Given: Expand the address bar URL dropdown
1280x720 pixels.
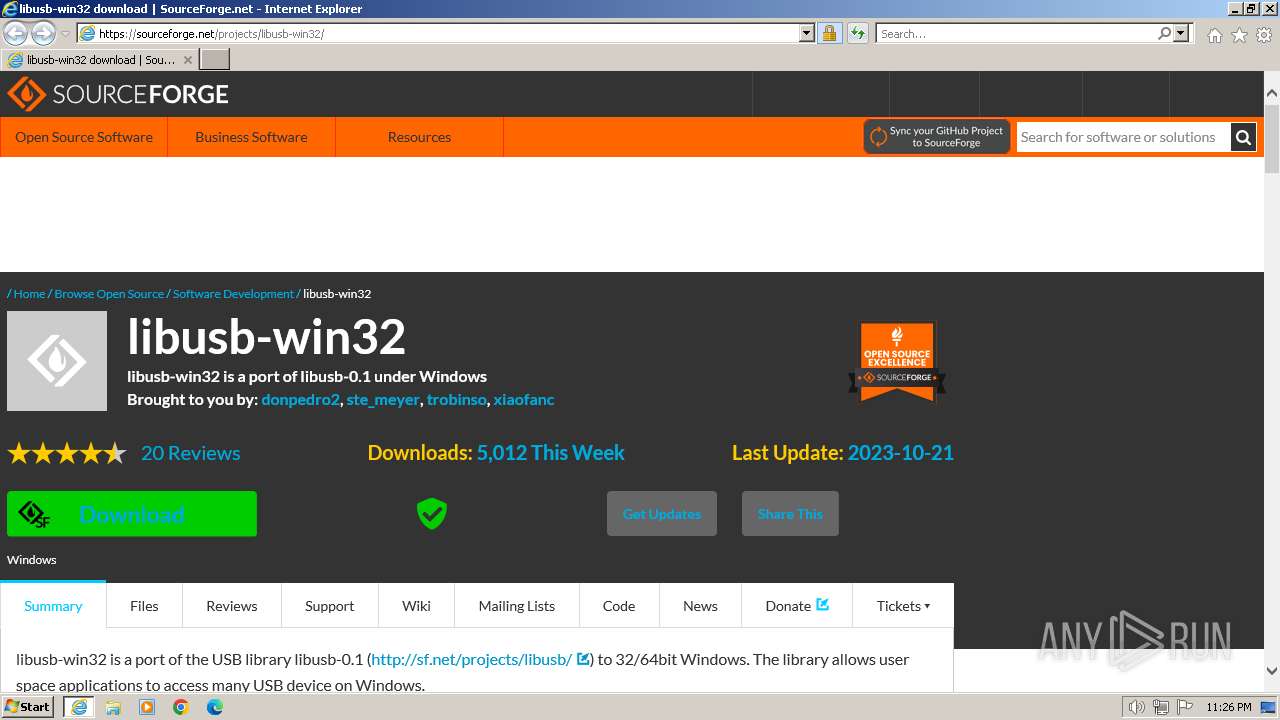Looking at the screenshot, I should coord(807,33).
